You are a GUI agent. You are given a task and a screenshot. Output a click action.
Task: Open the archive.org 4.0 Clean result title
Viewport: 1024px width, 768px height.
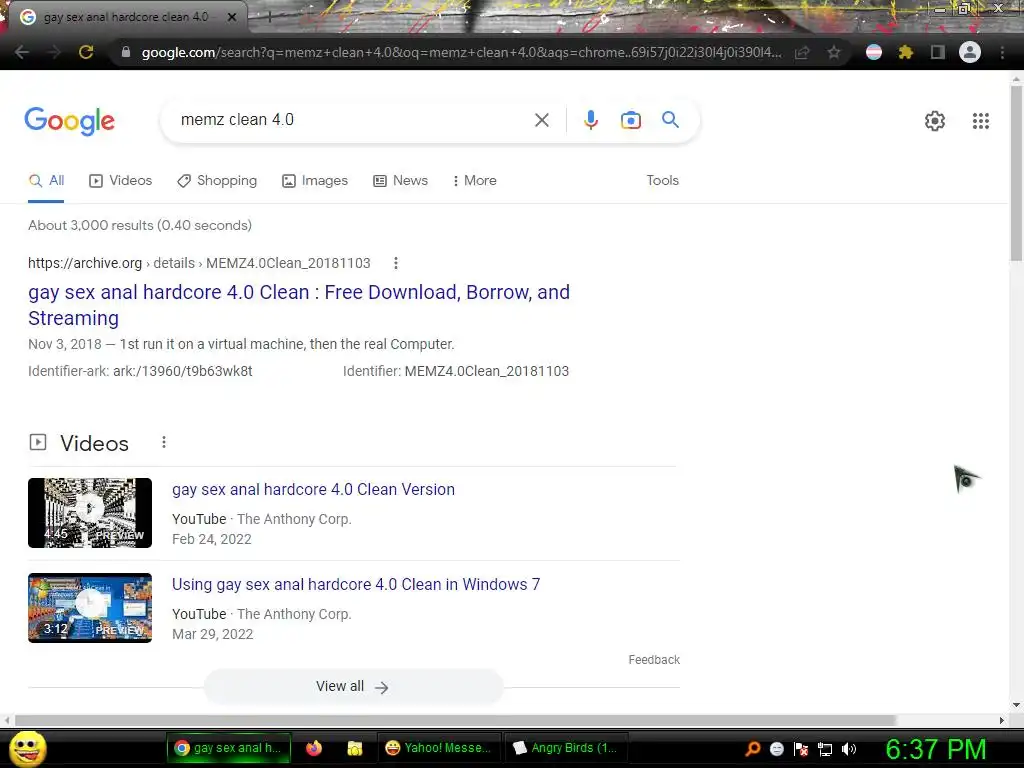pos(299,305)
